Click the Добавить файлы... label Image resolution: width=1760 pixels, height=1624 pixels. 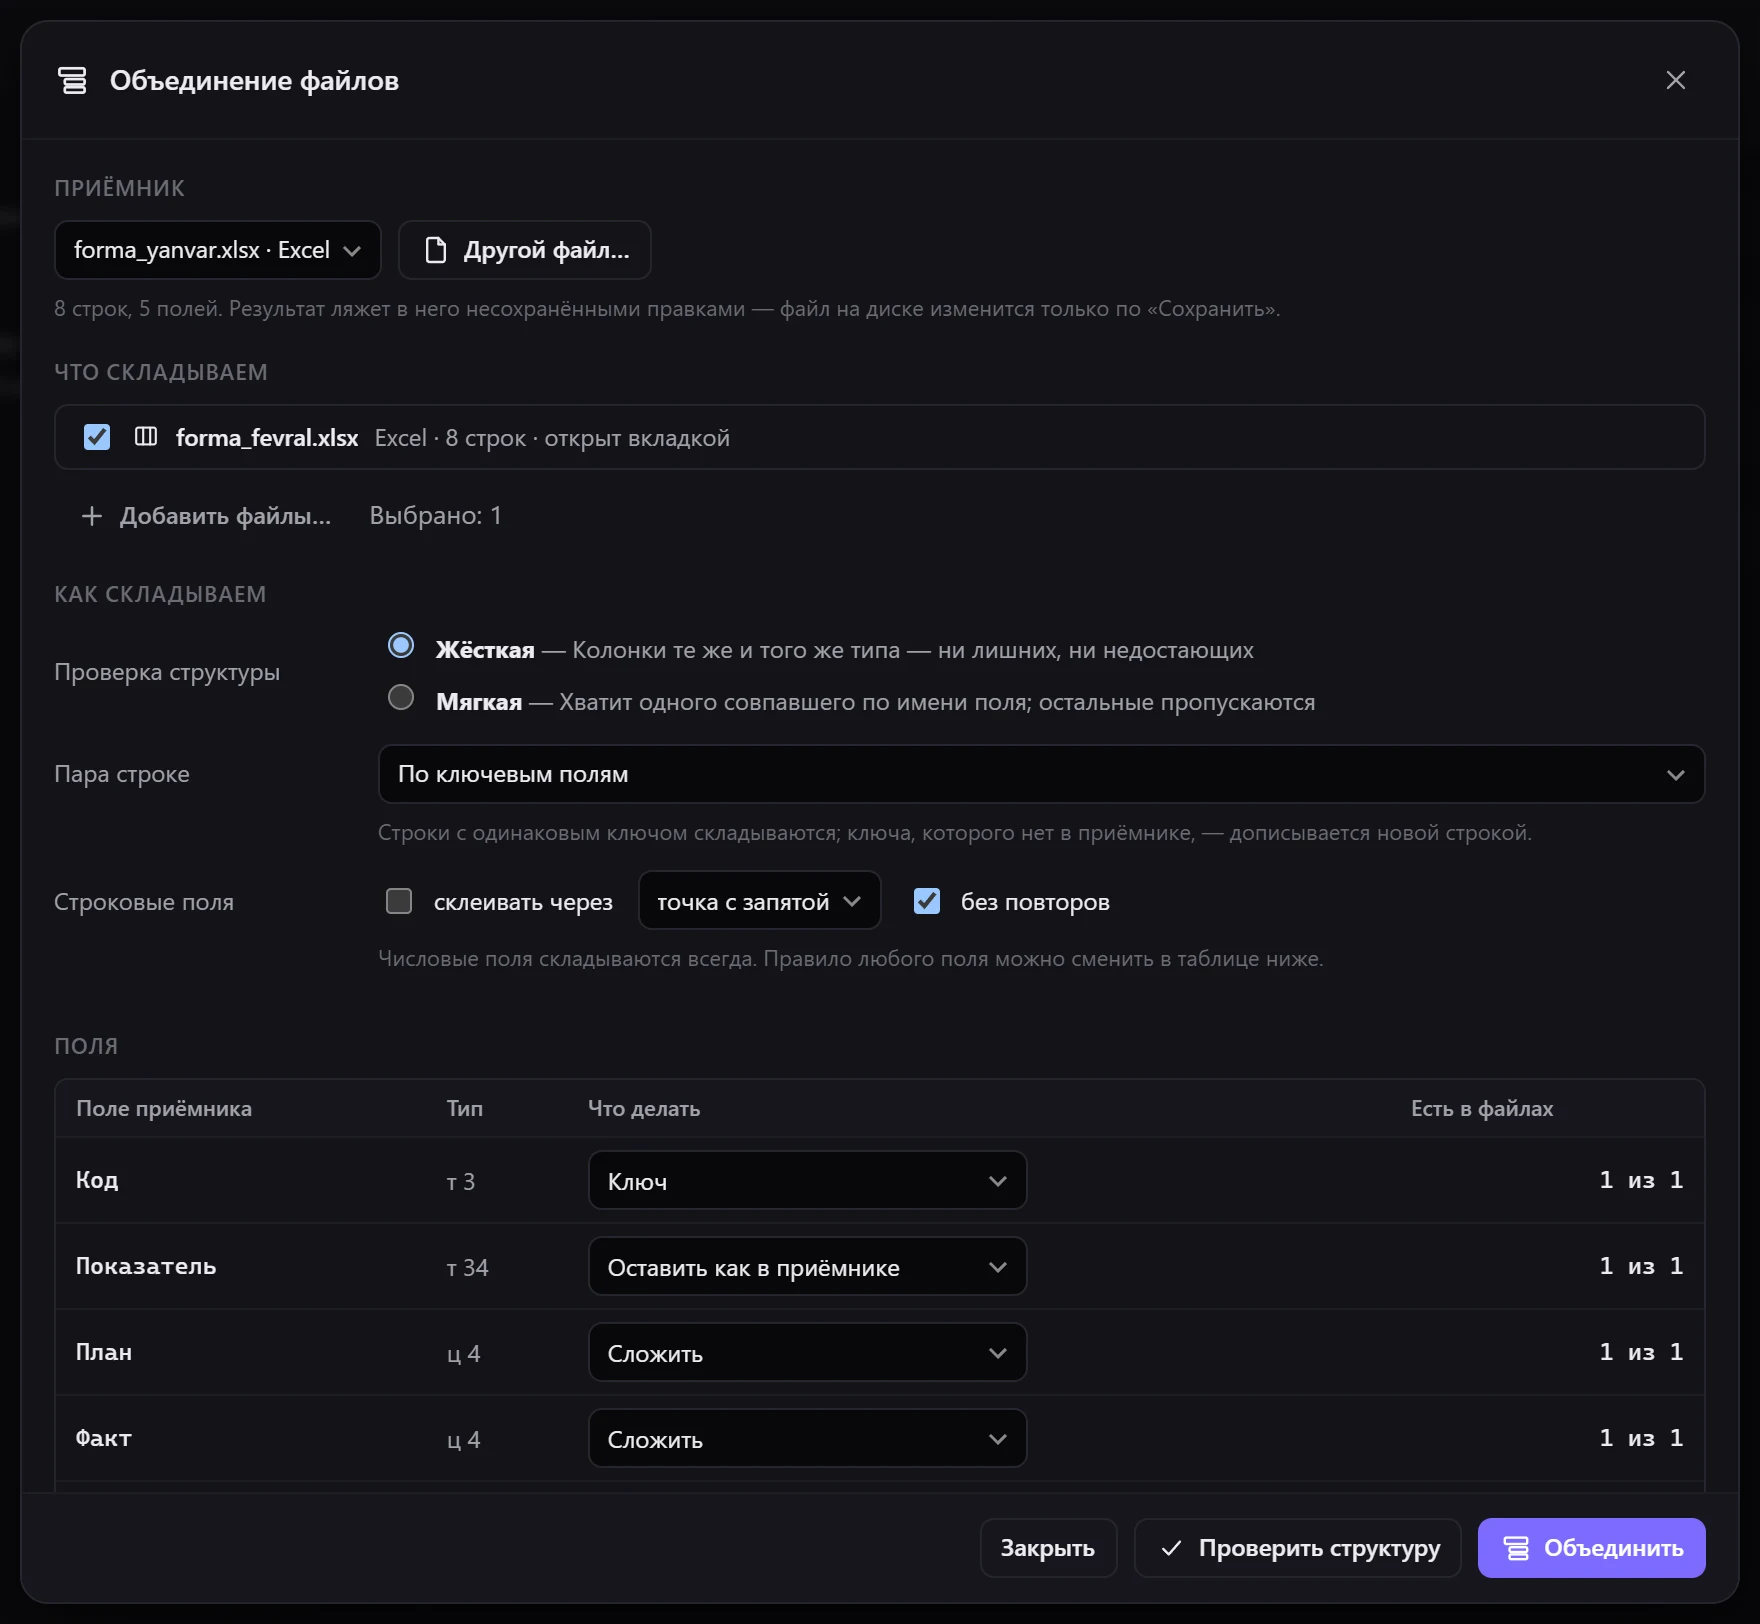tap(225, 516)
